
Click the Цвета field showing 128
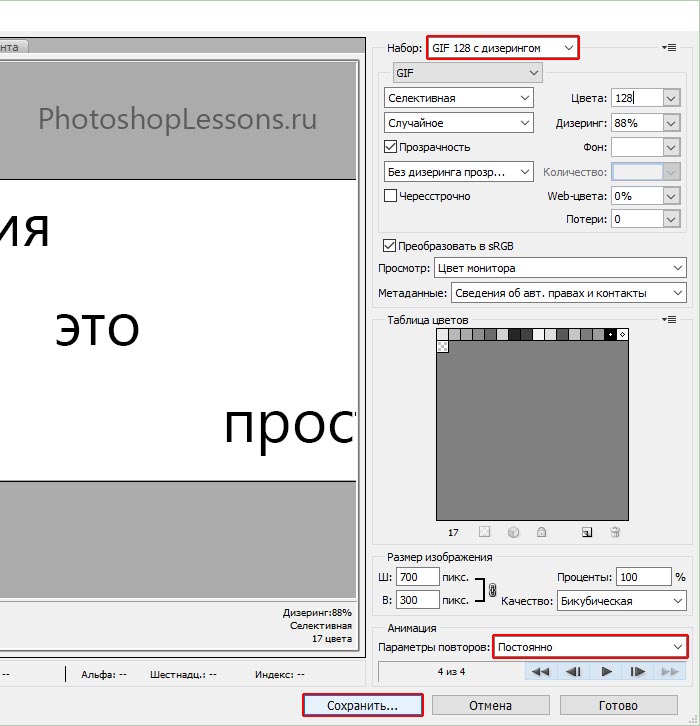(x=637, y=98)
